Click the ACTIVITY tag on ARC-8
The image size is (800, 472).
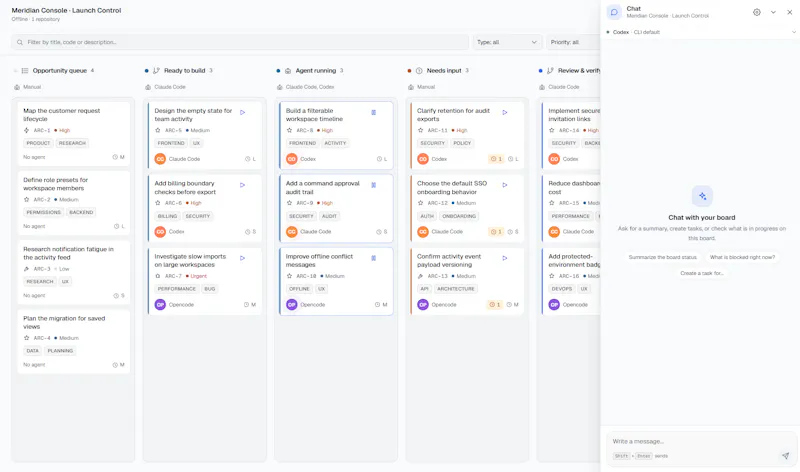335,143
